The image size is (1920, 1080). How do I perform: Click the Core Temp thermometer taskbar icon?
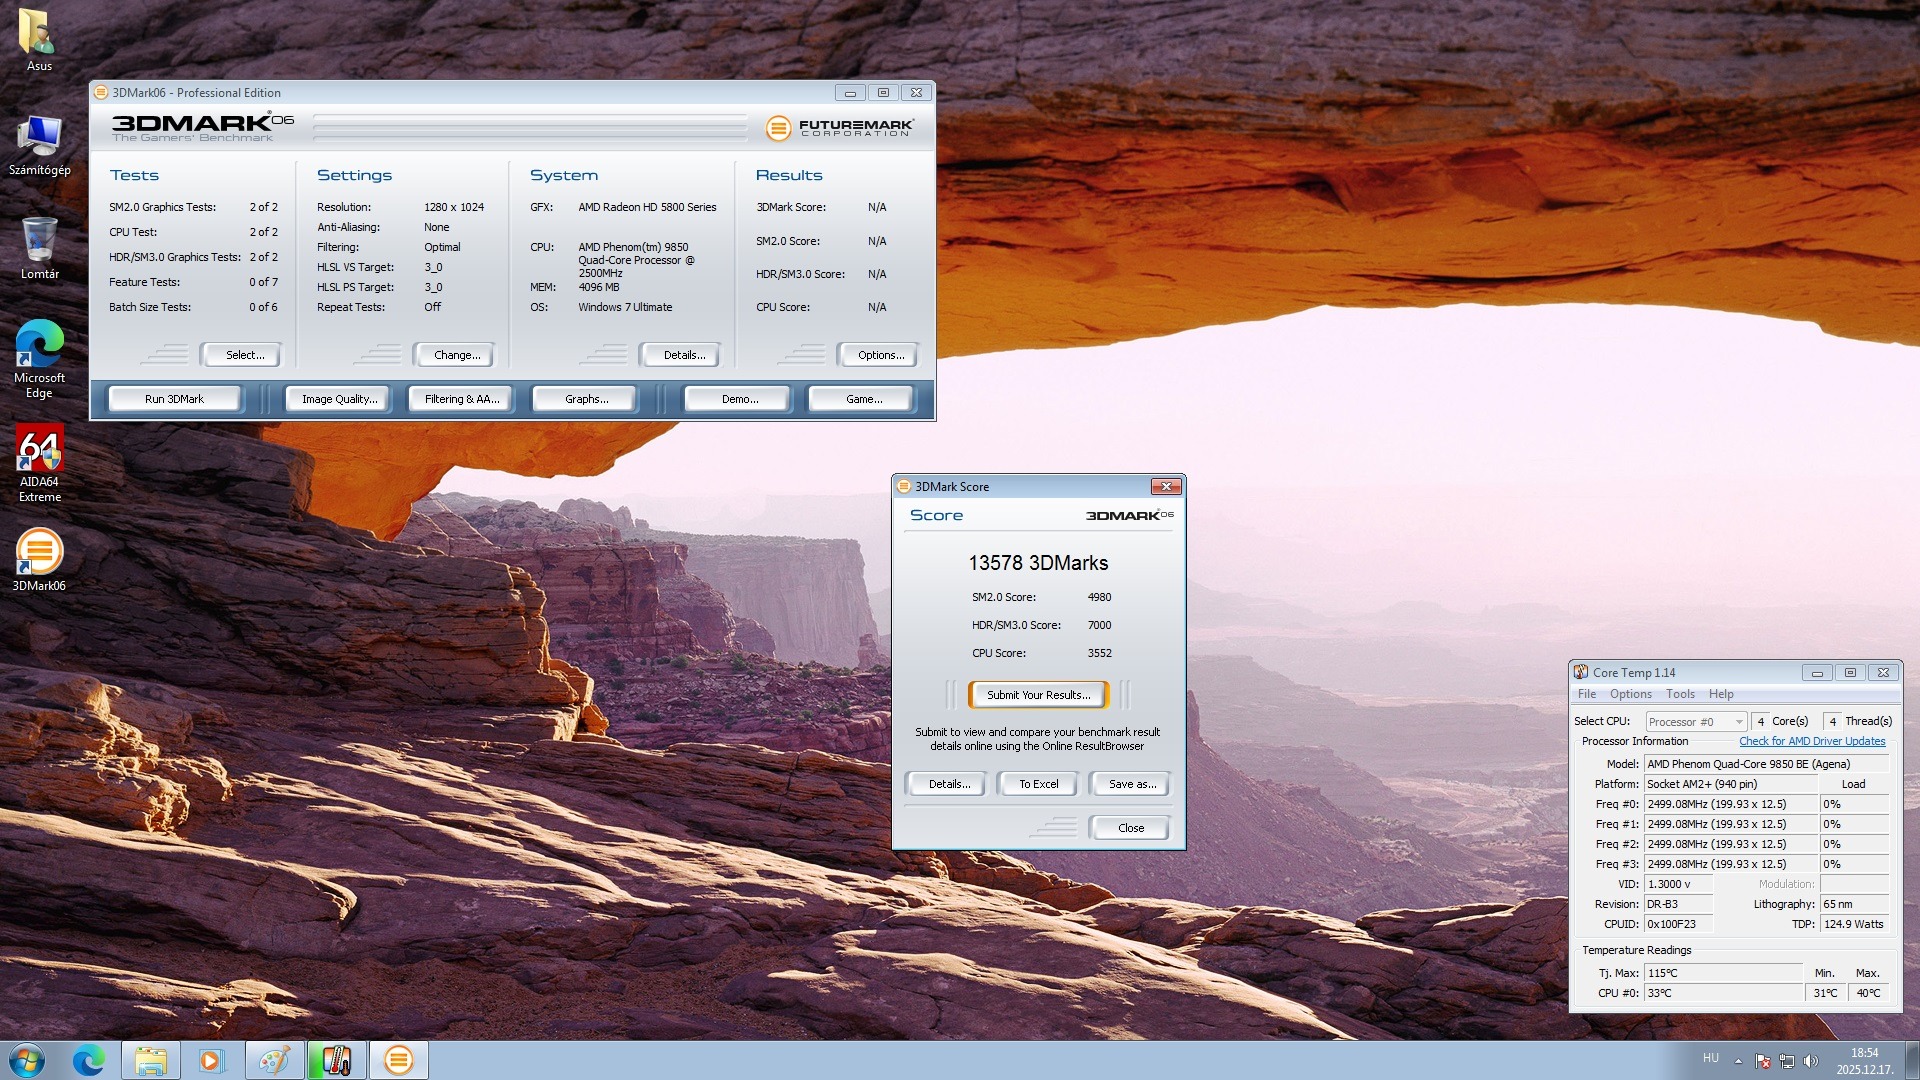pos(336,1060)
